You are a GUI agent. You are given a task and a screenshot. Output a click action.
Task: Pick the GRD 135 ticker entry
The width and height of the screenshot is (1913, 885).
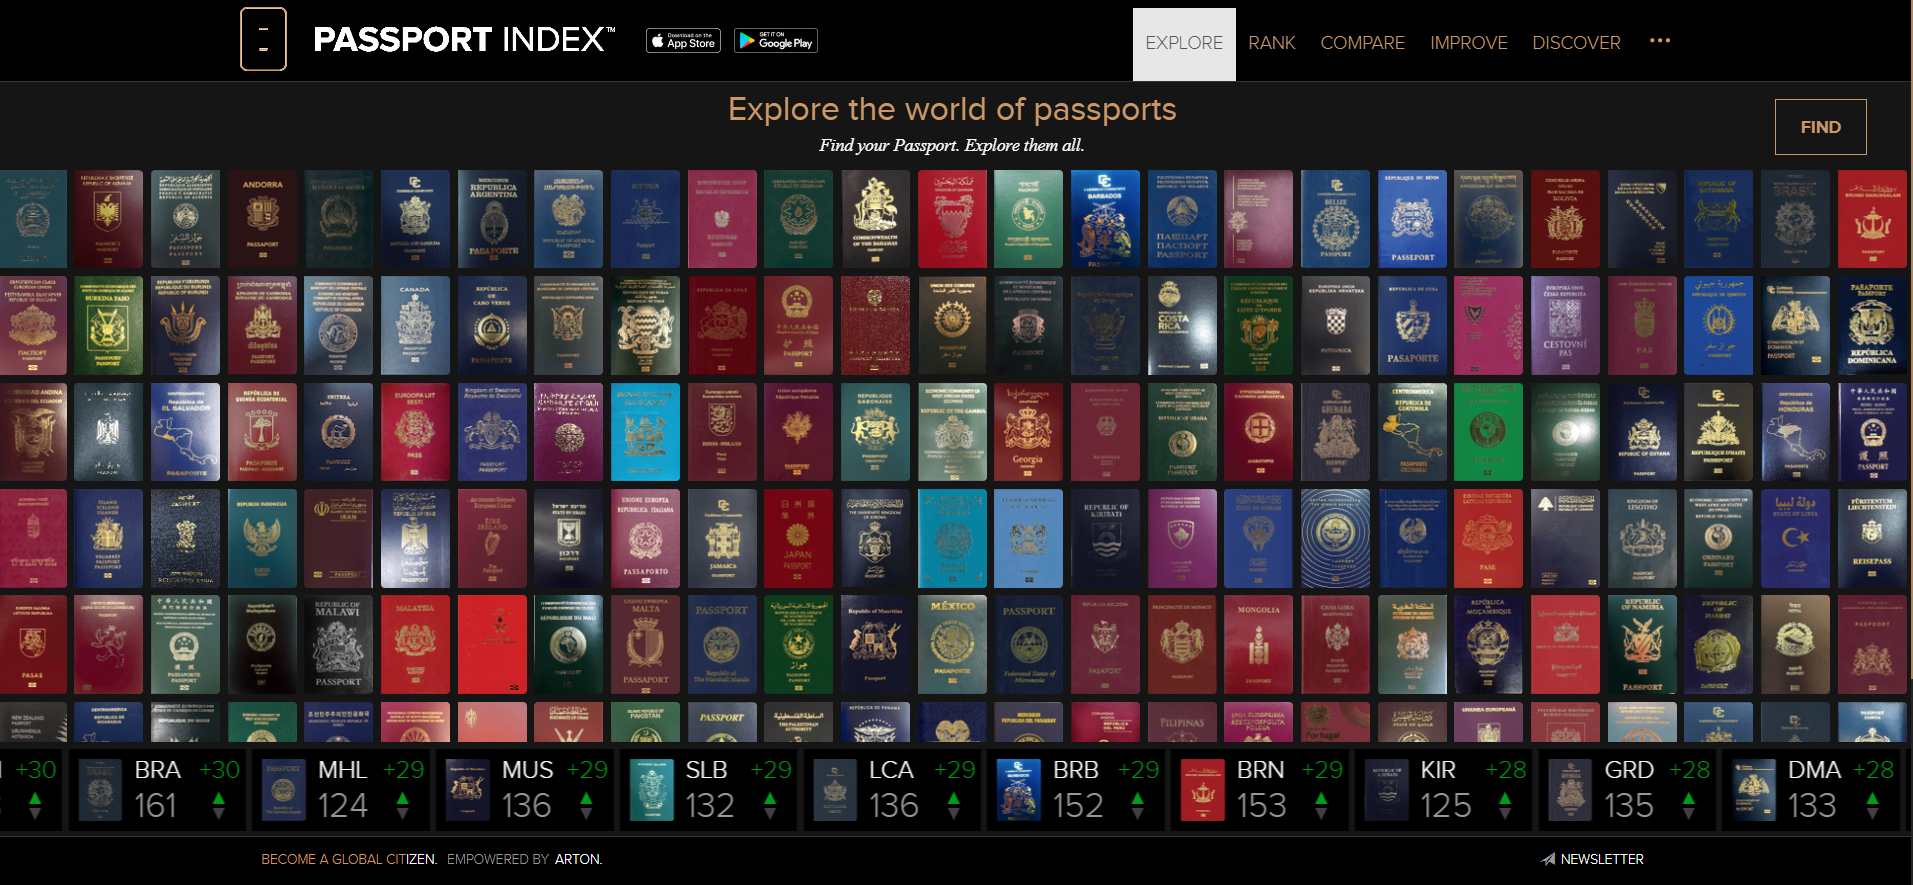click(x=1627, y=789)
